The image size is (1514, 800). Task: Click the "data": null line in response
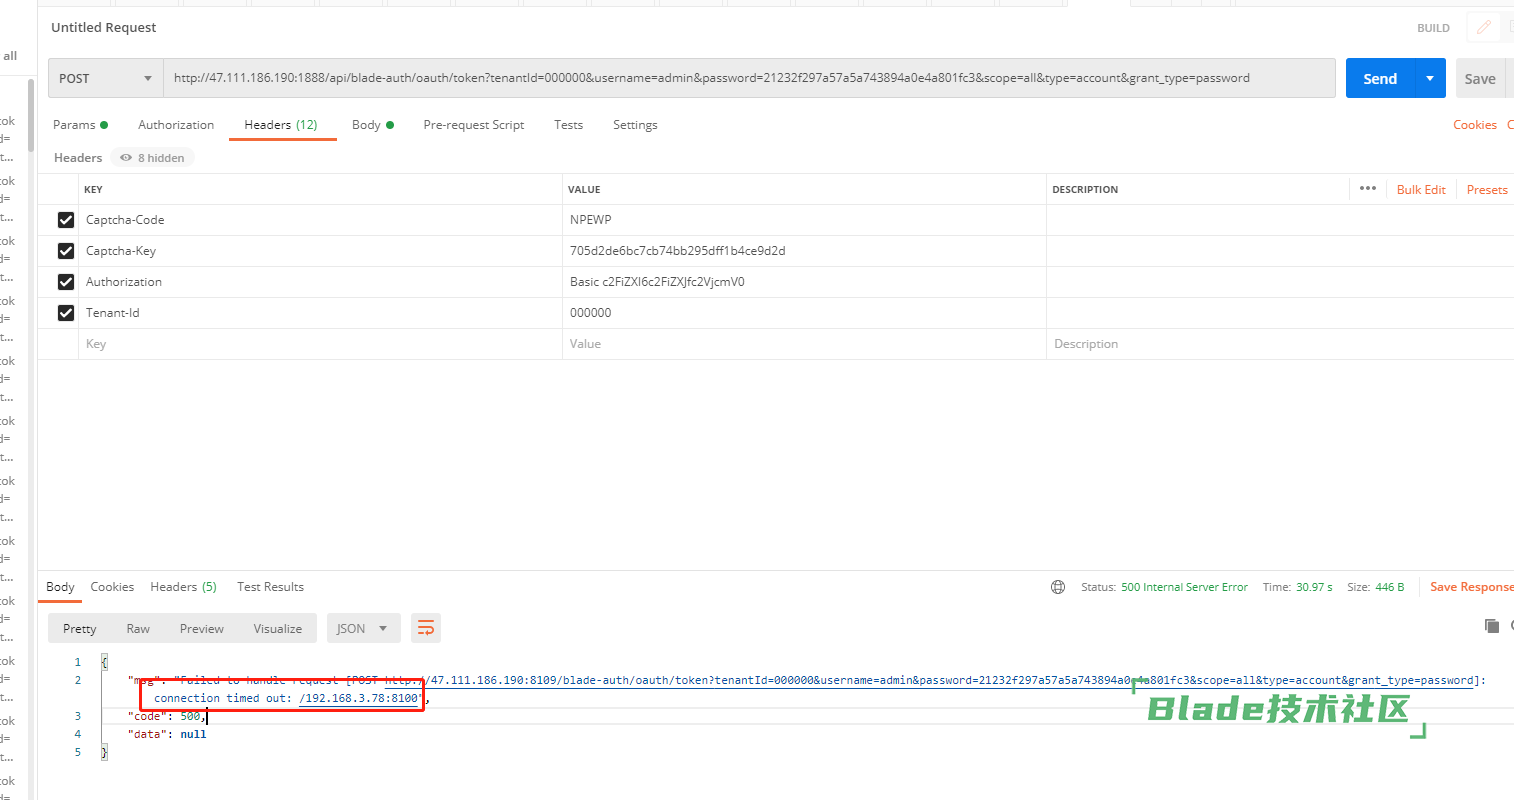(x=167, y=734)
